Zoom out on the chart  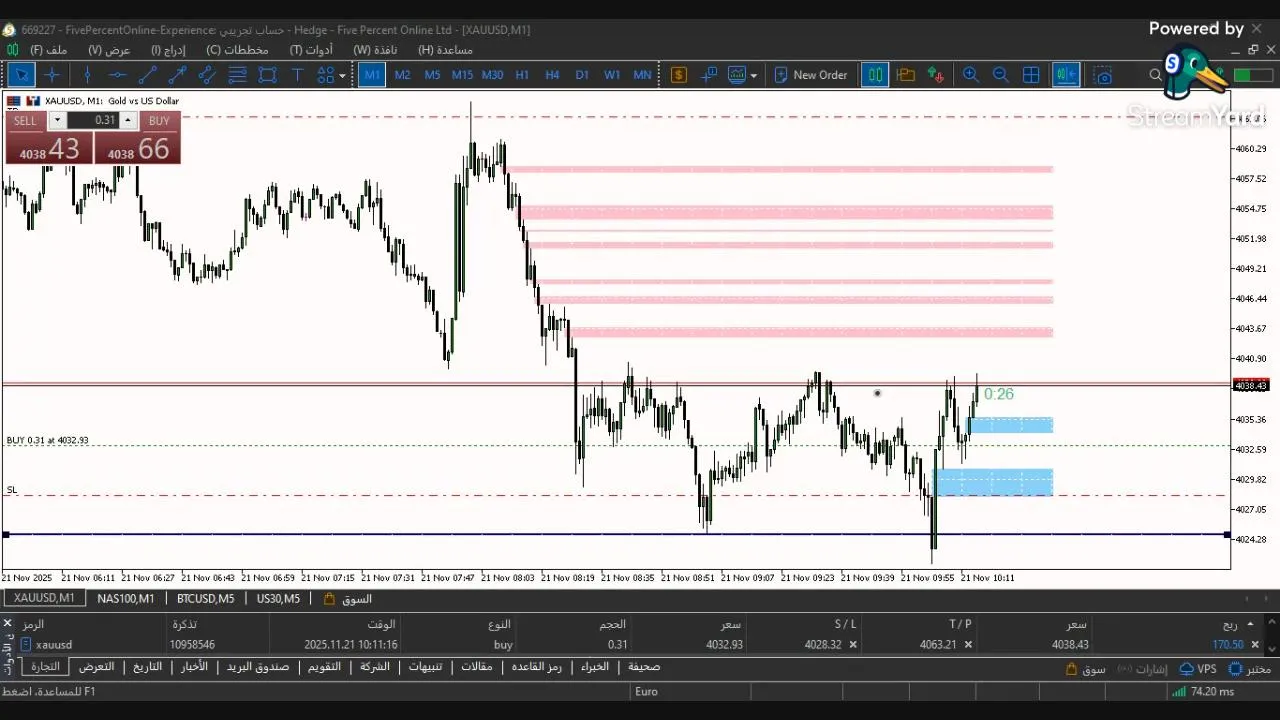point(1000,75)
